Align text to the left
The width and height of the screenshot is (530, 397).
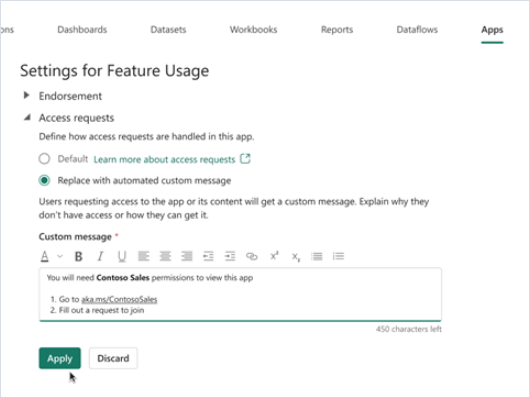tap(143, 256)
